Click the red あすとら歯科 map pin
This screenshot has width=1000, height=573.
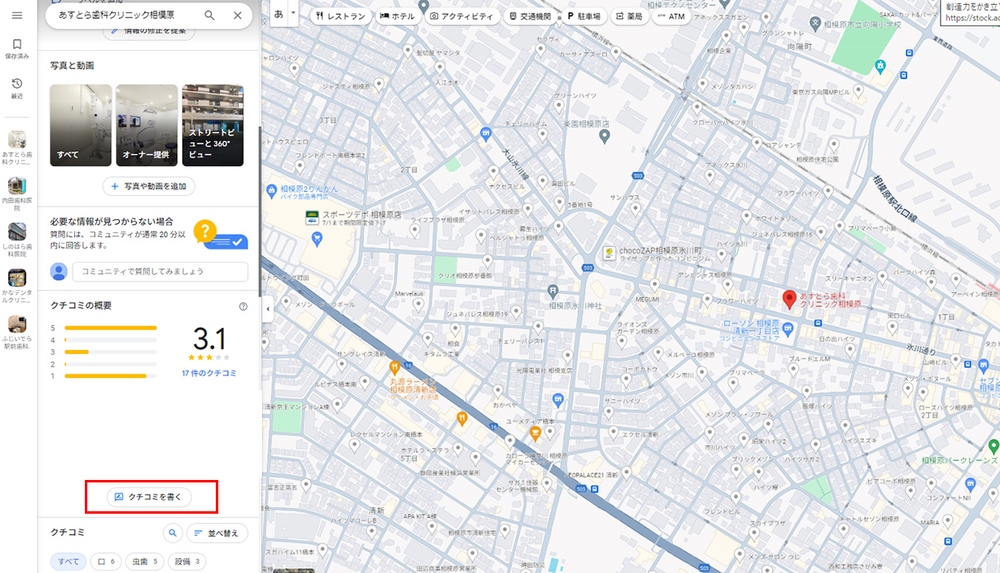click(789, 299)
